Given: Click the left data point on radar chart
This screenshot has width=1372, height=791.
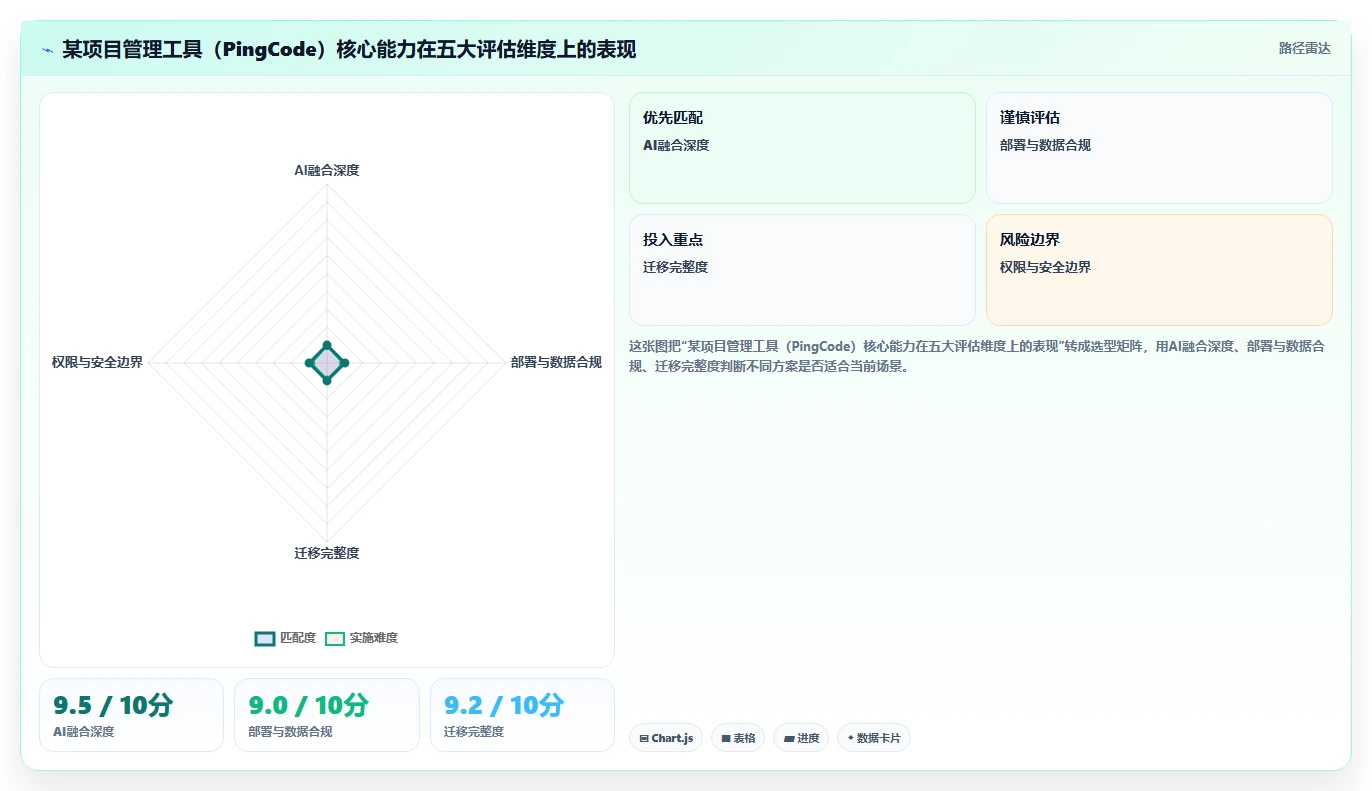Looking at the screenshot, I should click(309, 363).
